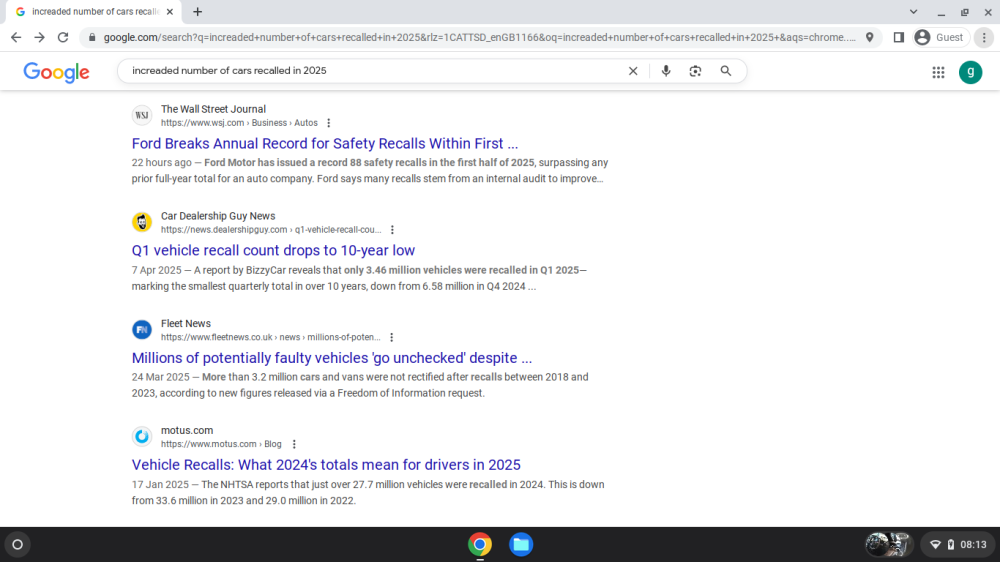Search by image with the camera icon
The width and height of the screenshot is (1000, 562).
[x=695, y=71]
